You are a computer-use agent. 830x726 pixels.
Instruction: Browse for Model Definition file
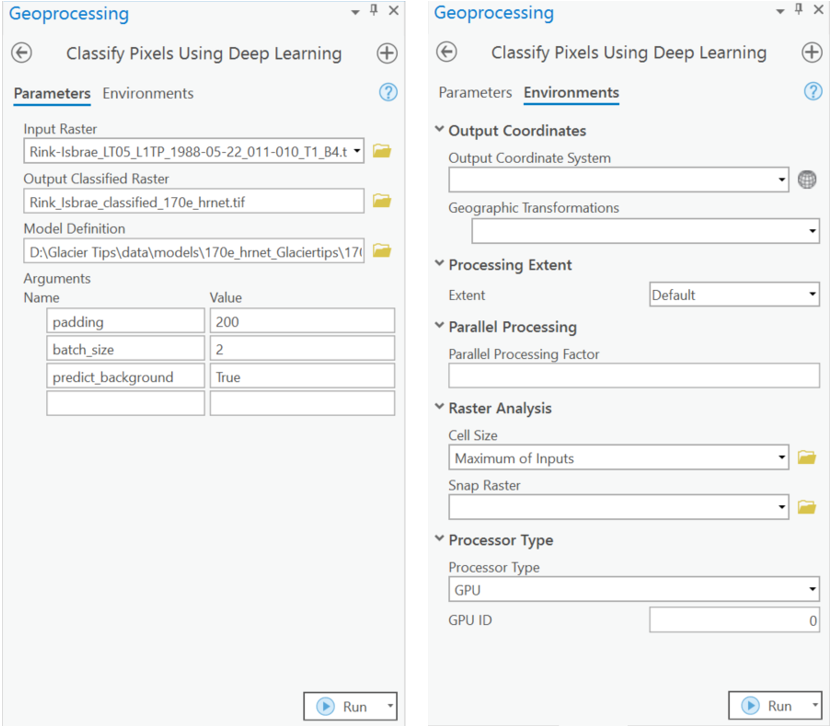click(381, 251)
